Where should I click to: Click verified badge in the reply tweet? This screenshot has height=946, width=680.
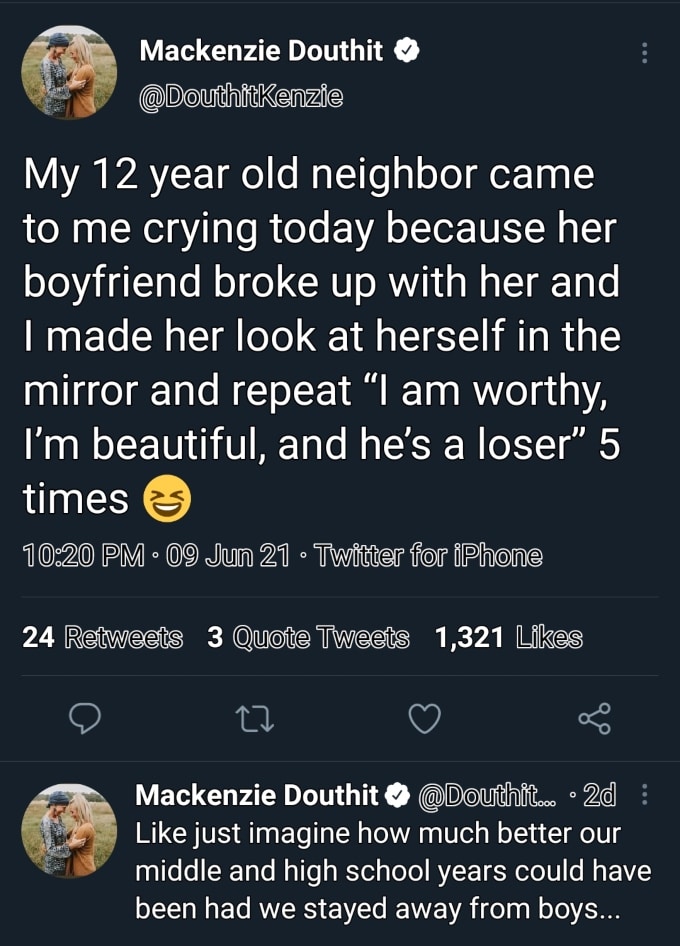tap(398, 796)
